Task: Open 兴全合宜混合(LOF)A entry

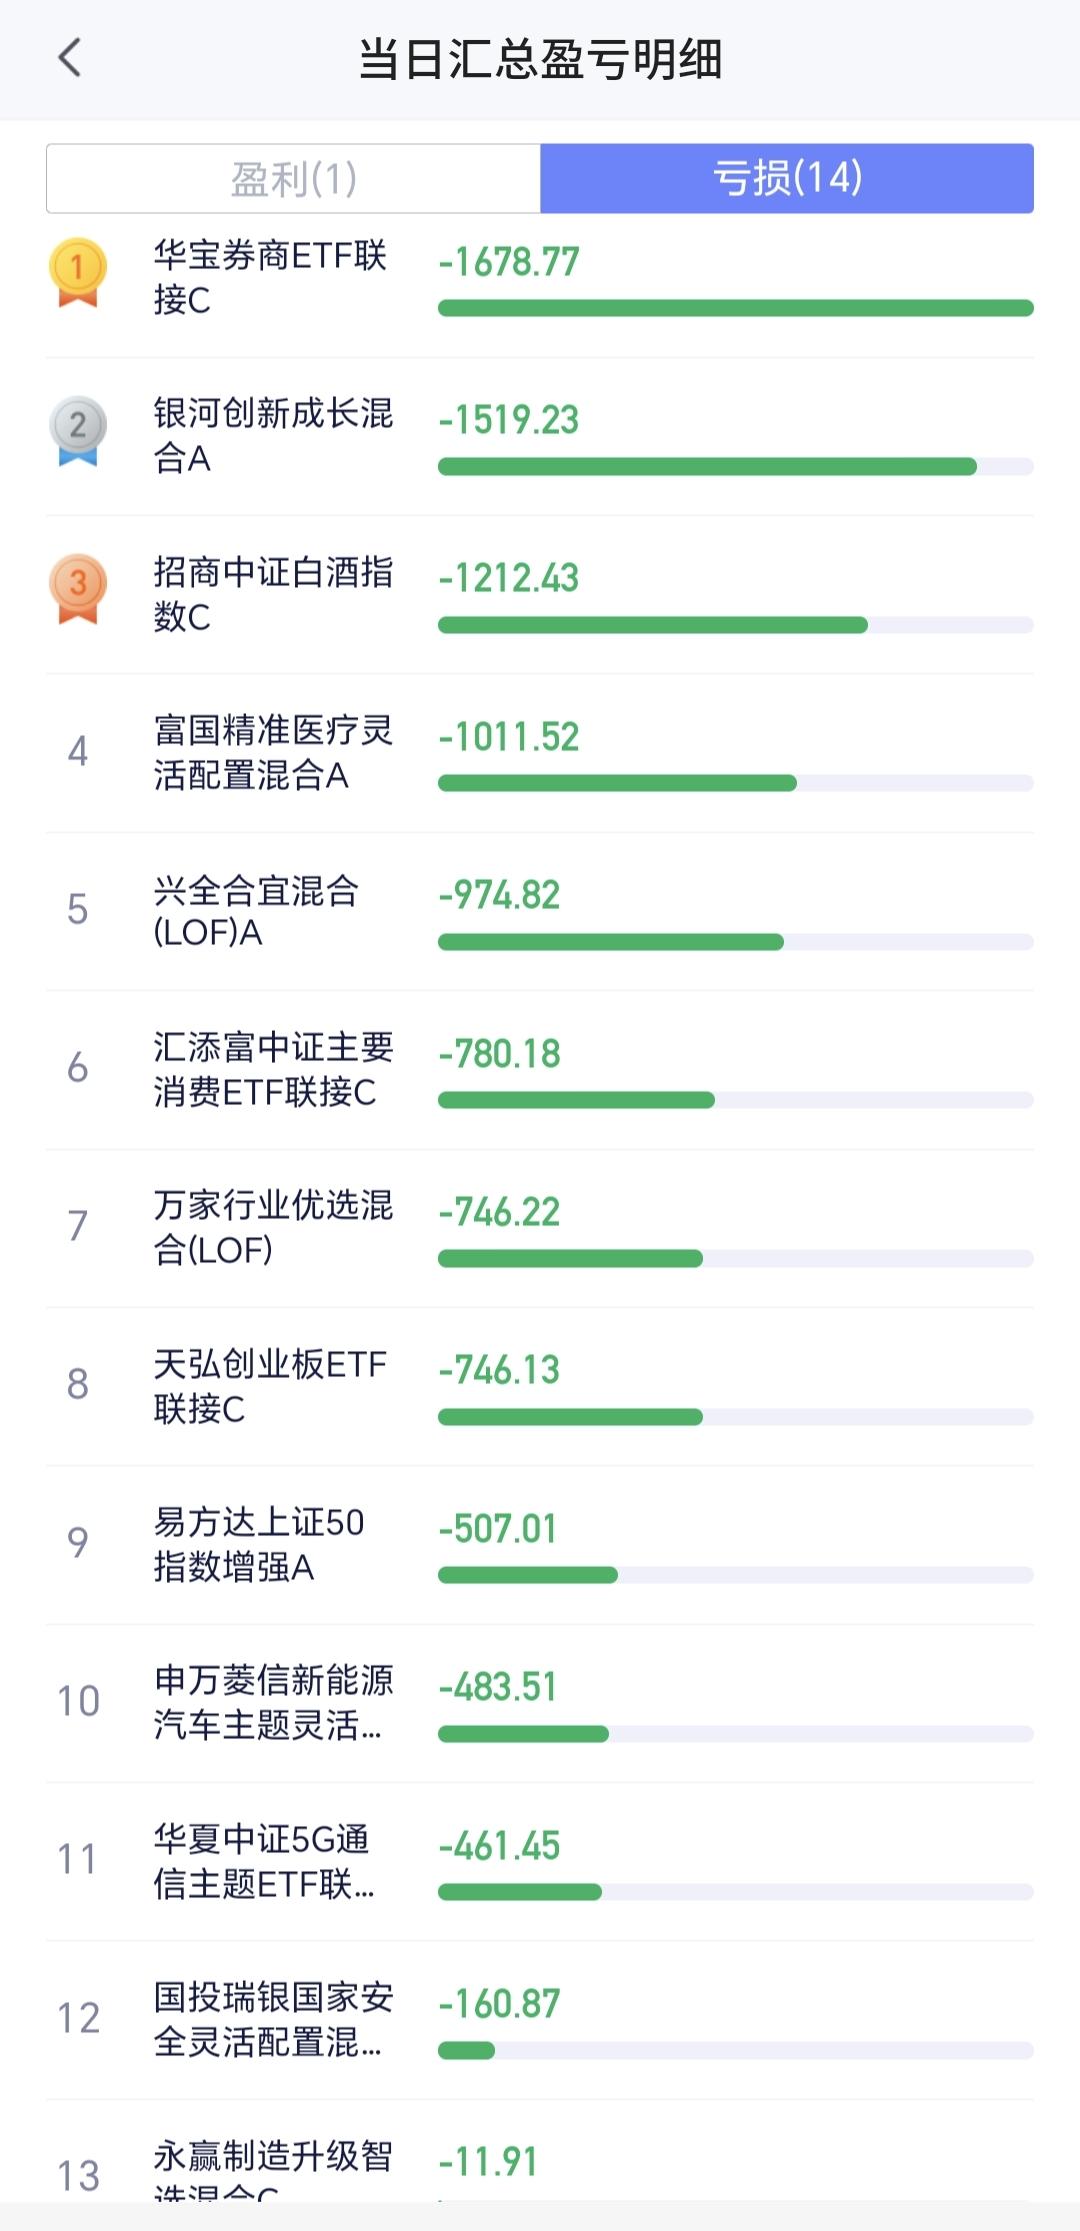Action: [256, 911]
